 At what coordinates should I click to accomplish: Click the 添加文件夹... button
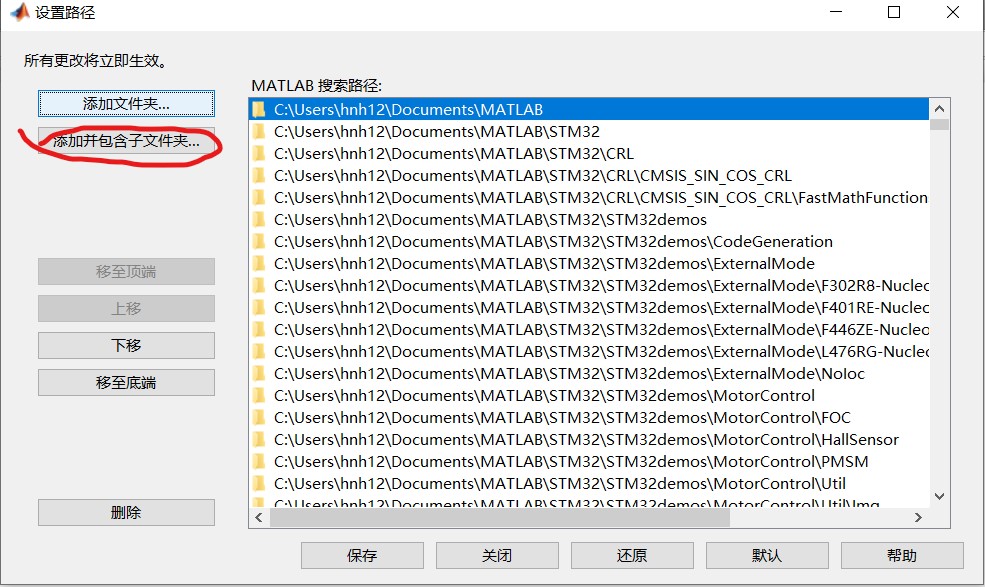126,104
